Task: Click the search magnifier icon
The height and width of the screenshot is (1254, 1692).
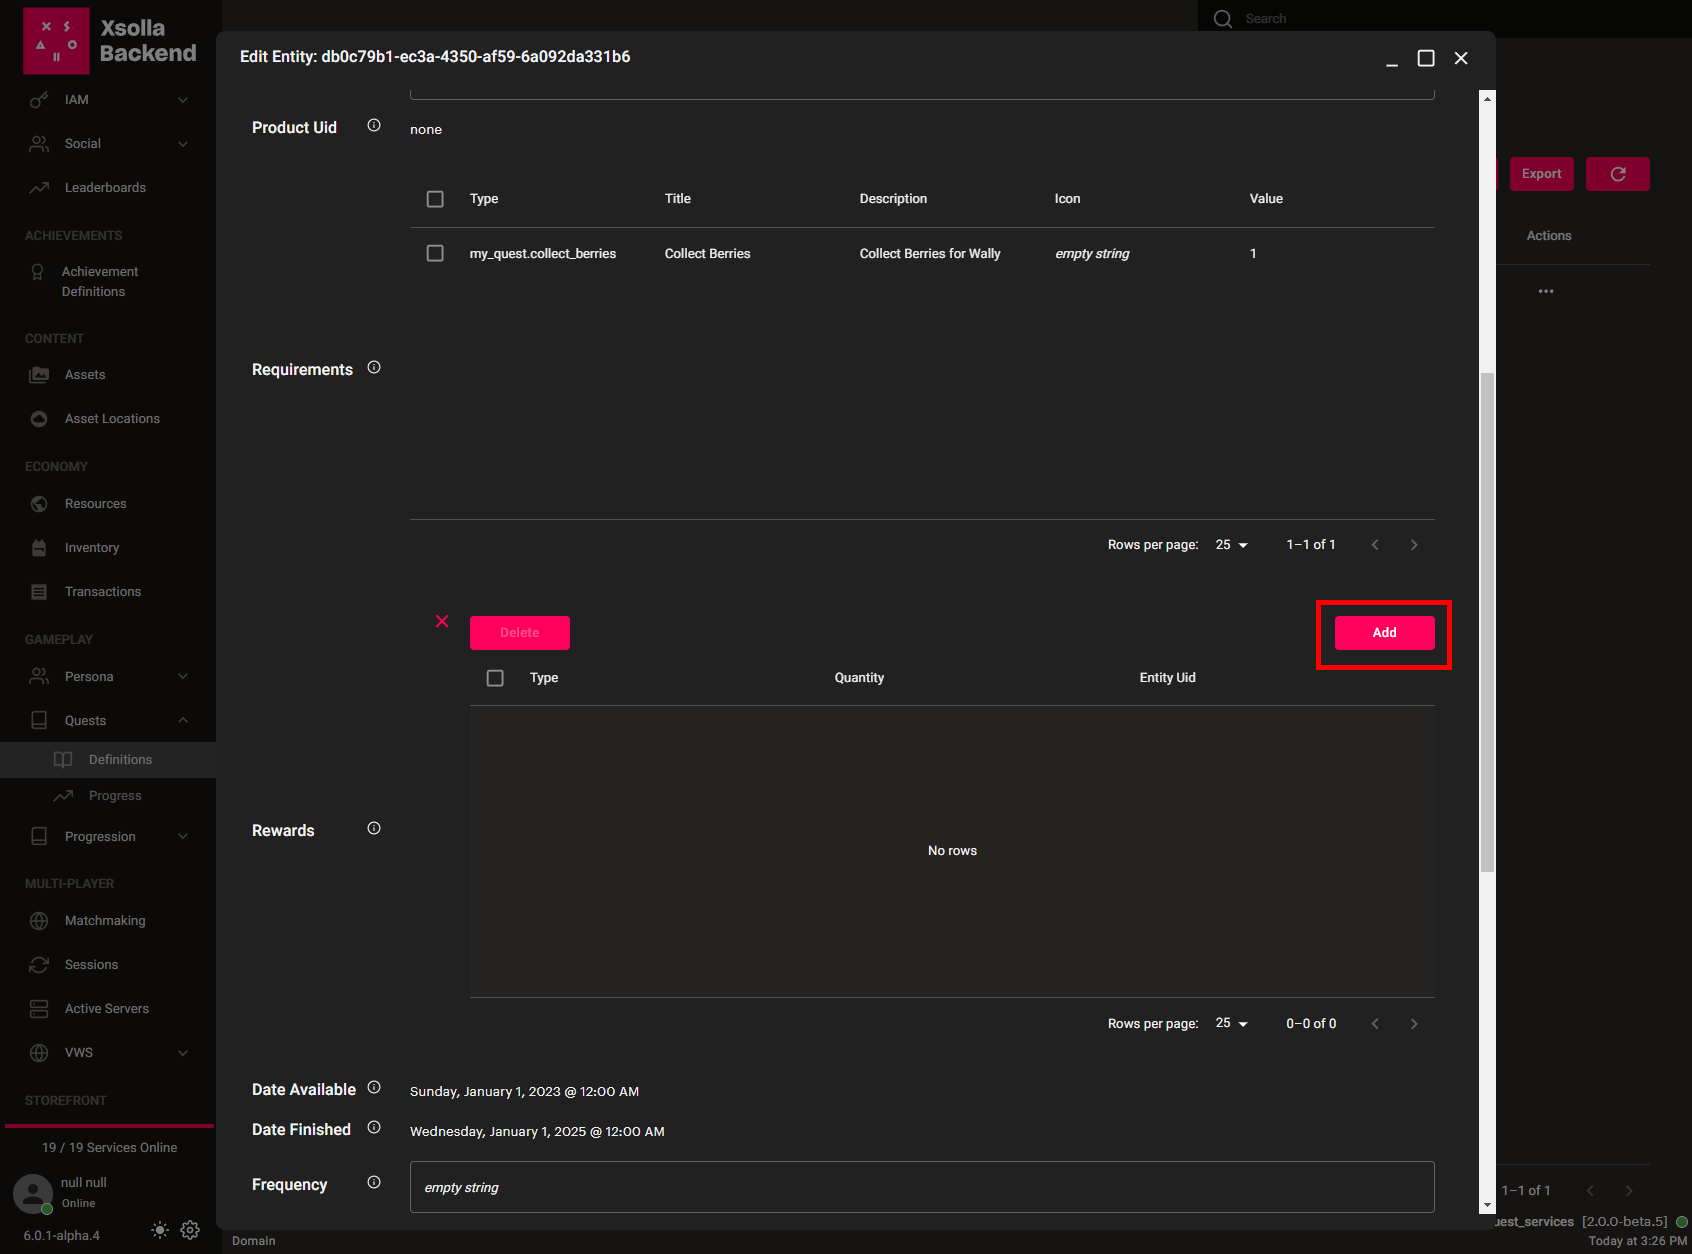Action: coord(1223,19)
